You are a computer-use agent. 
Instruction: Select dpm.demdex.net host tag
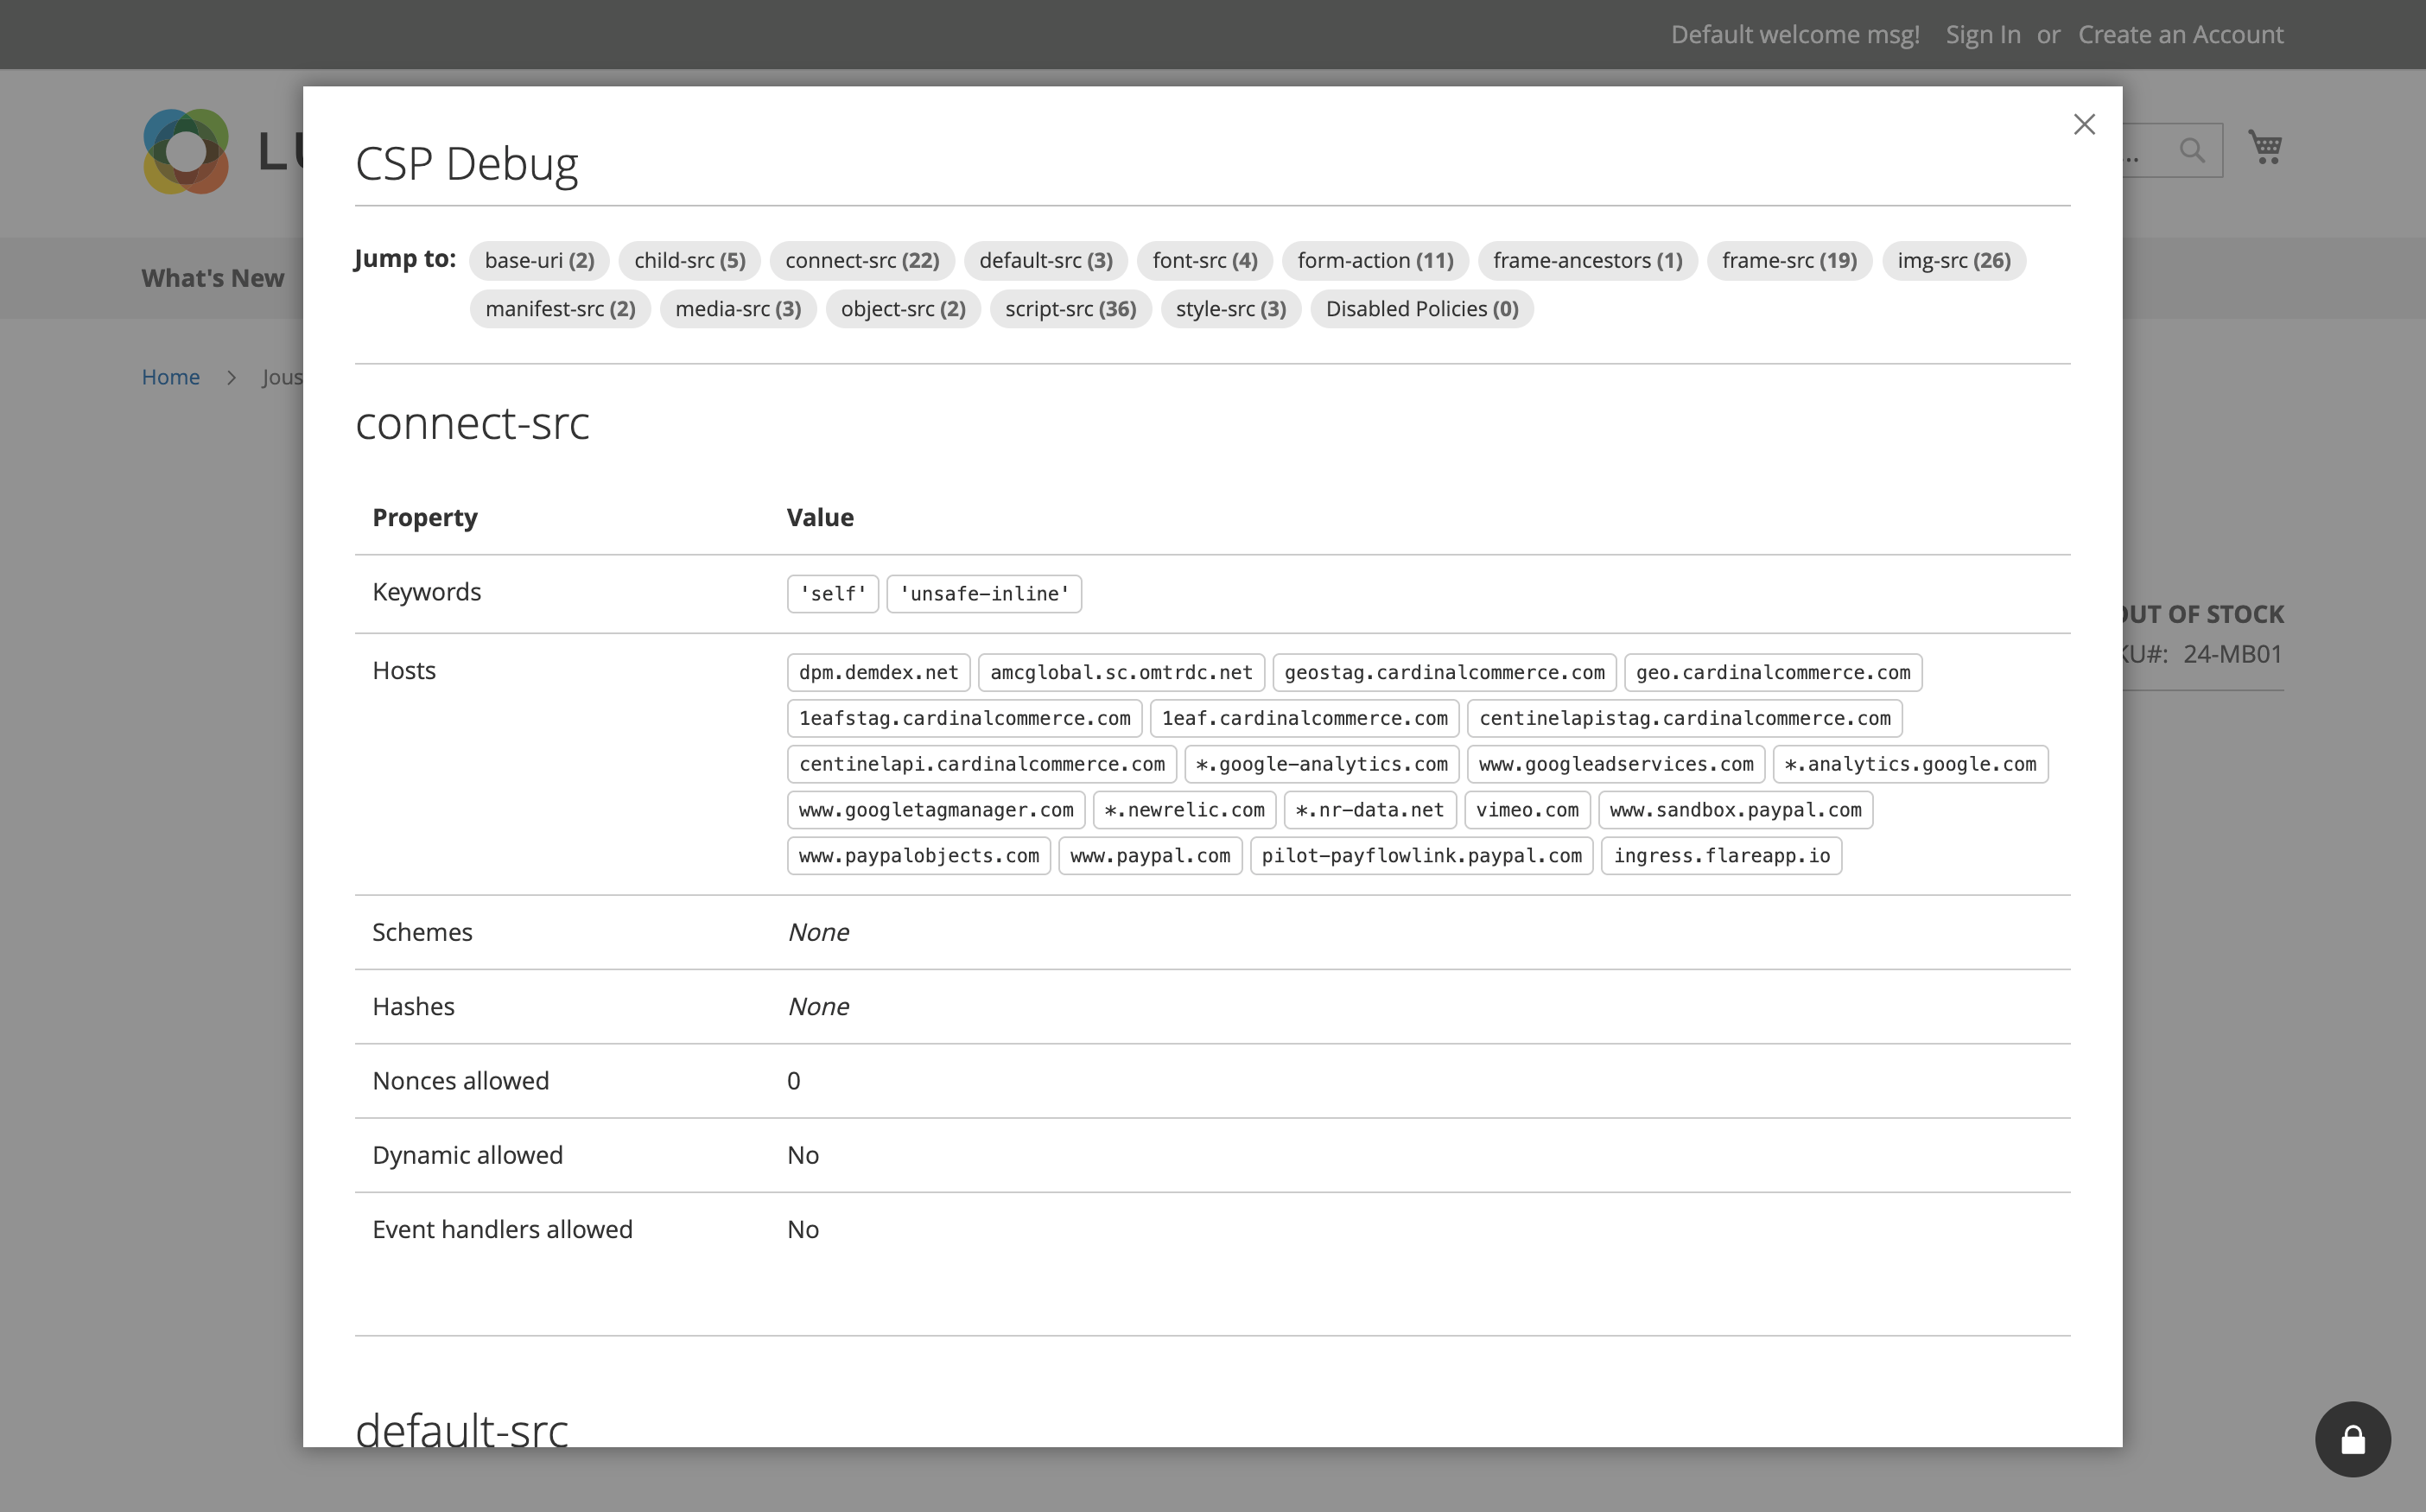878,672
